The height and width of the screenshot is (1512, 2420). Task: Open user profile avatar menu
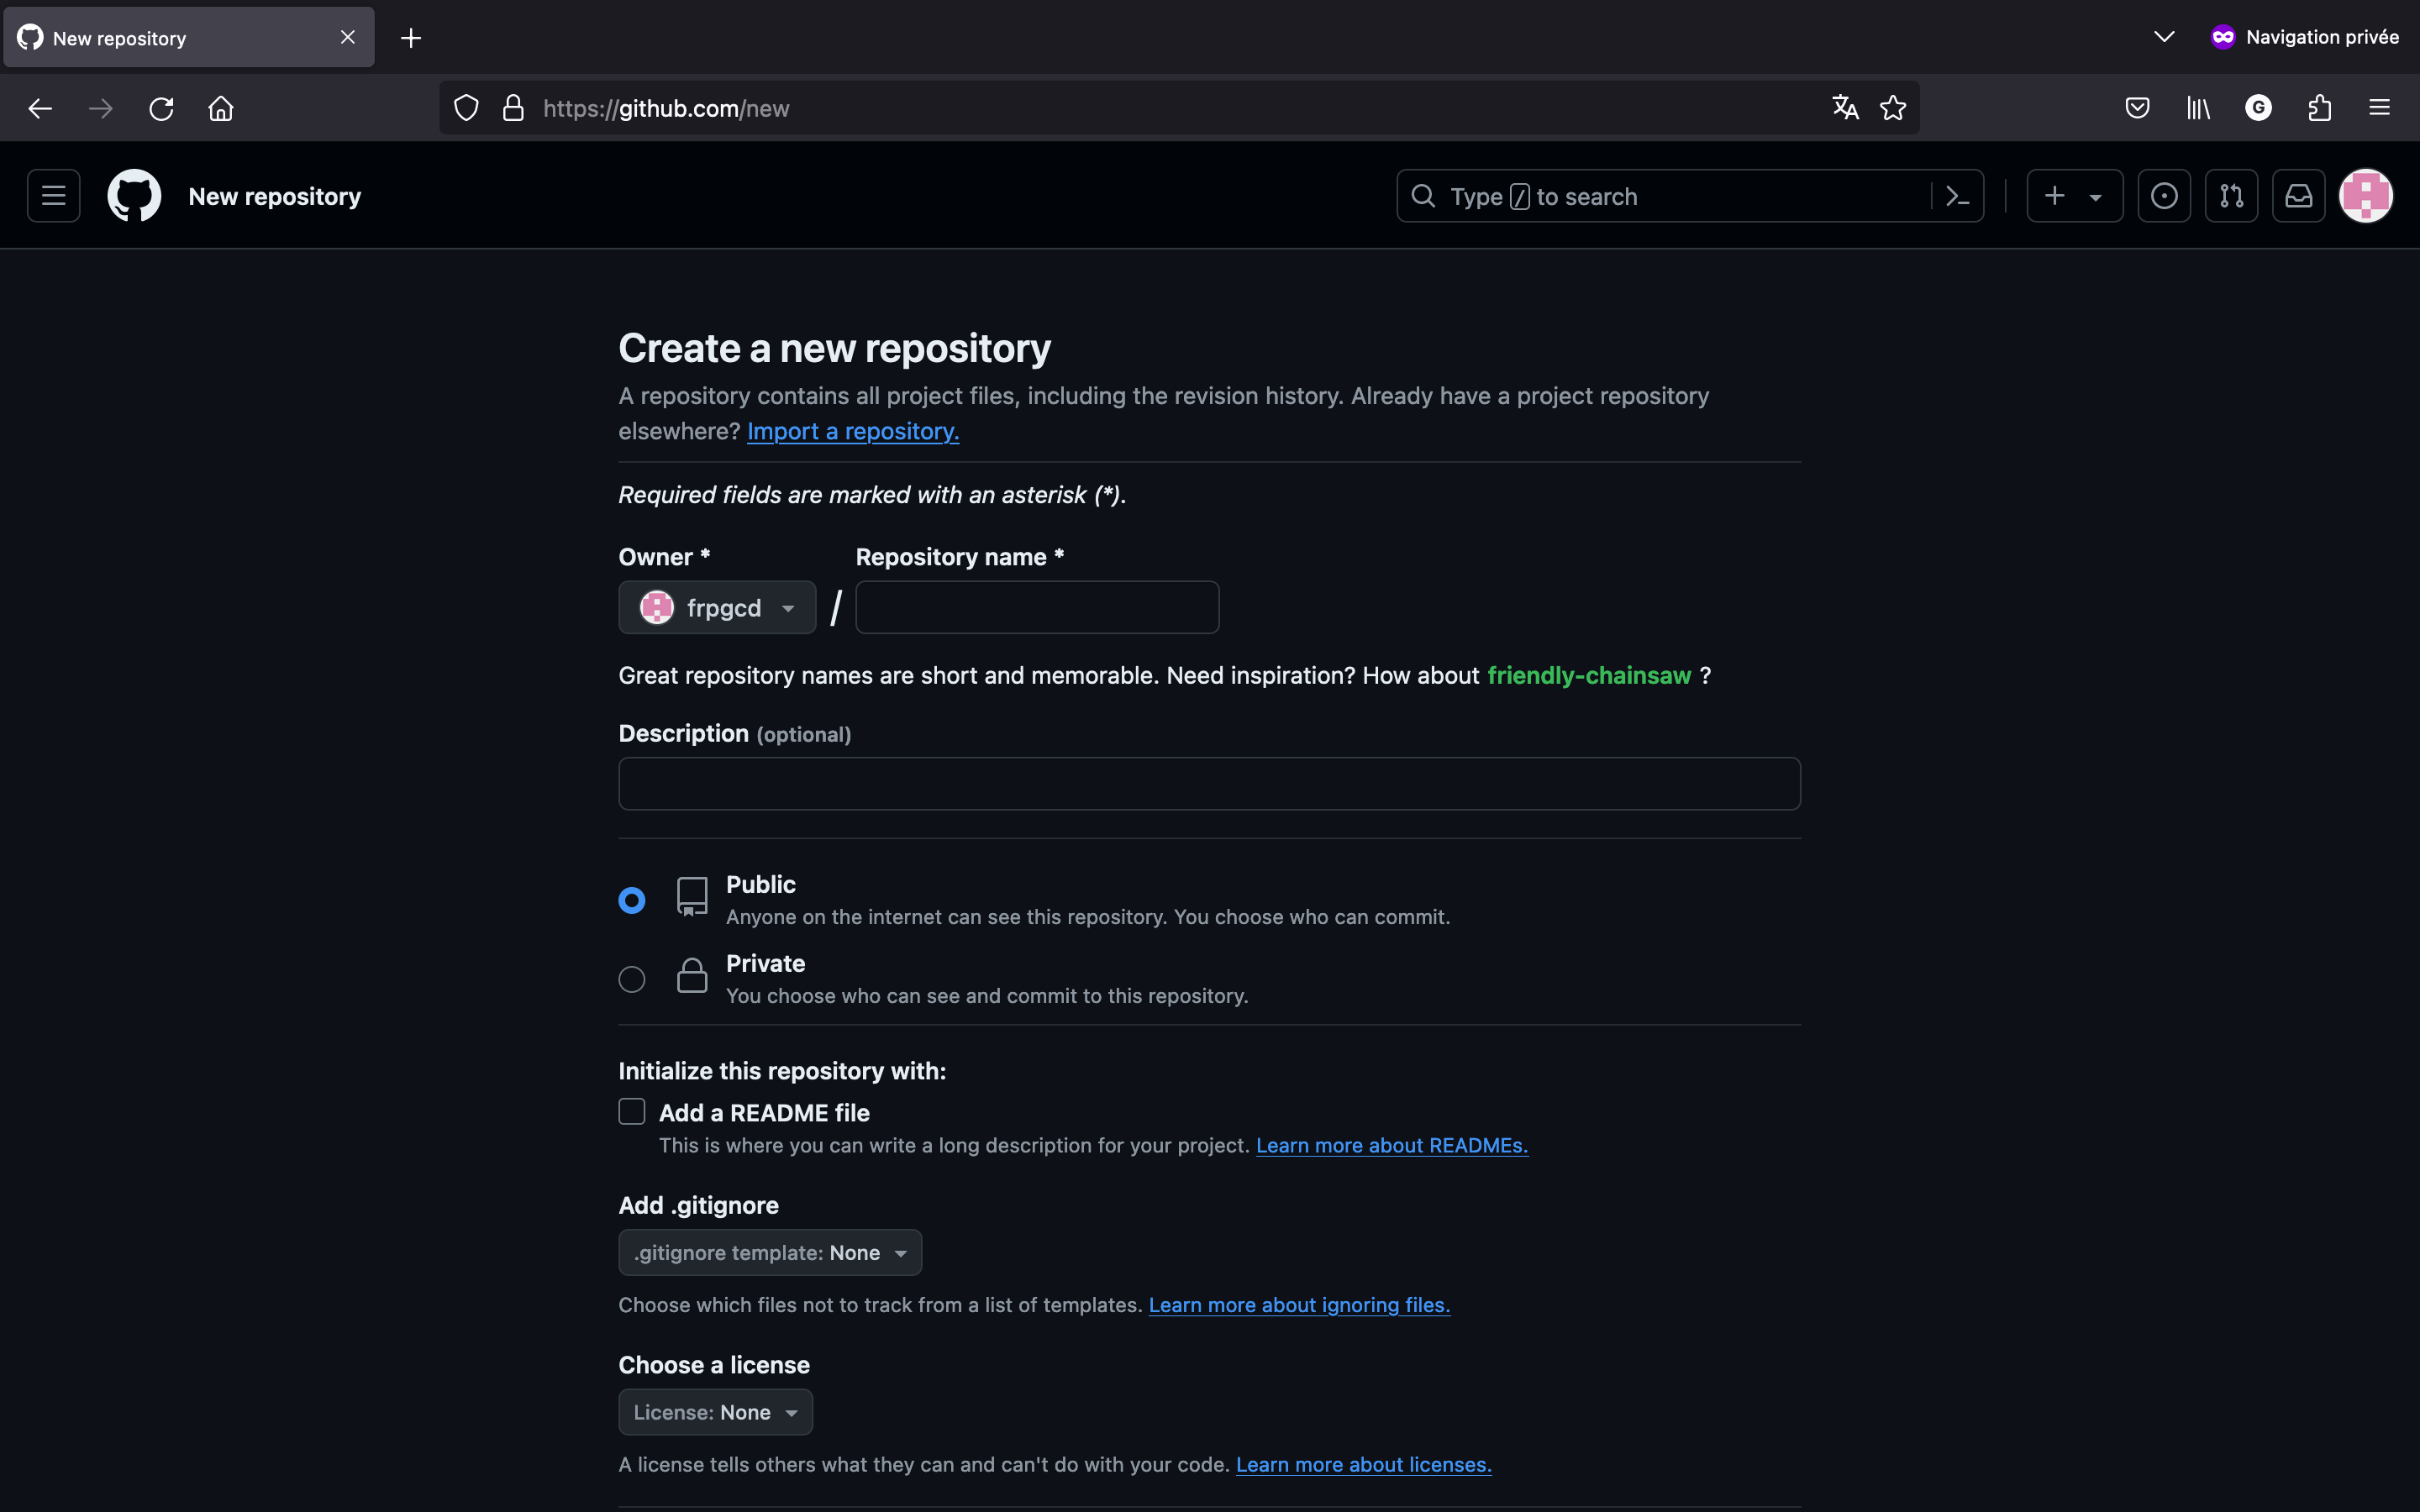coord(2366,196)
